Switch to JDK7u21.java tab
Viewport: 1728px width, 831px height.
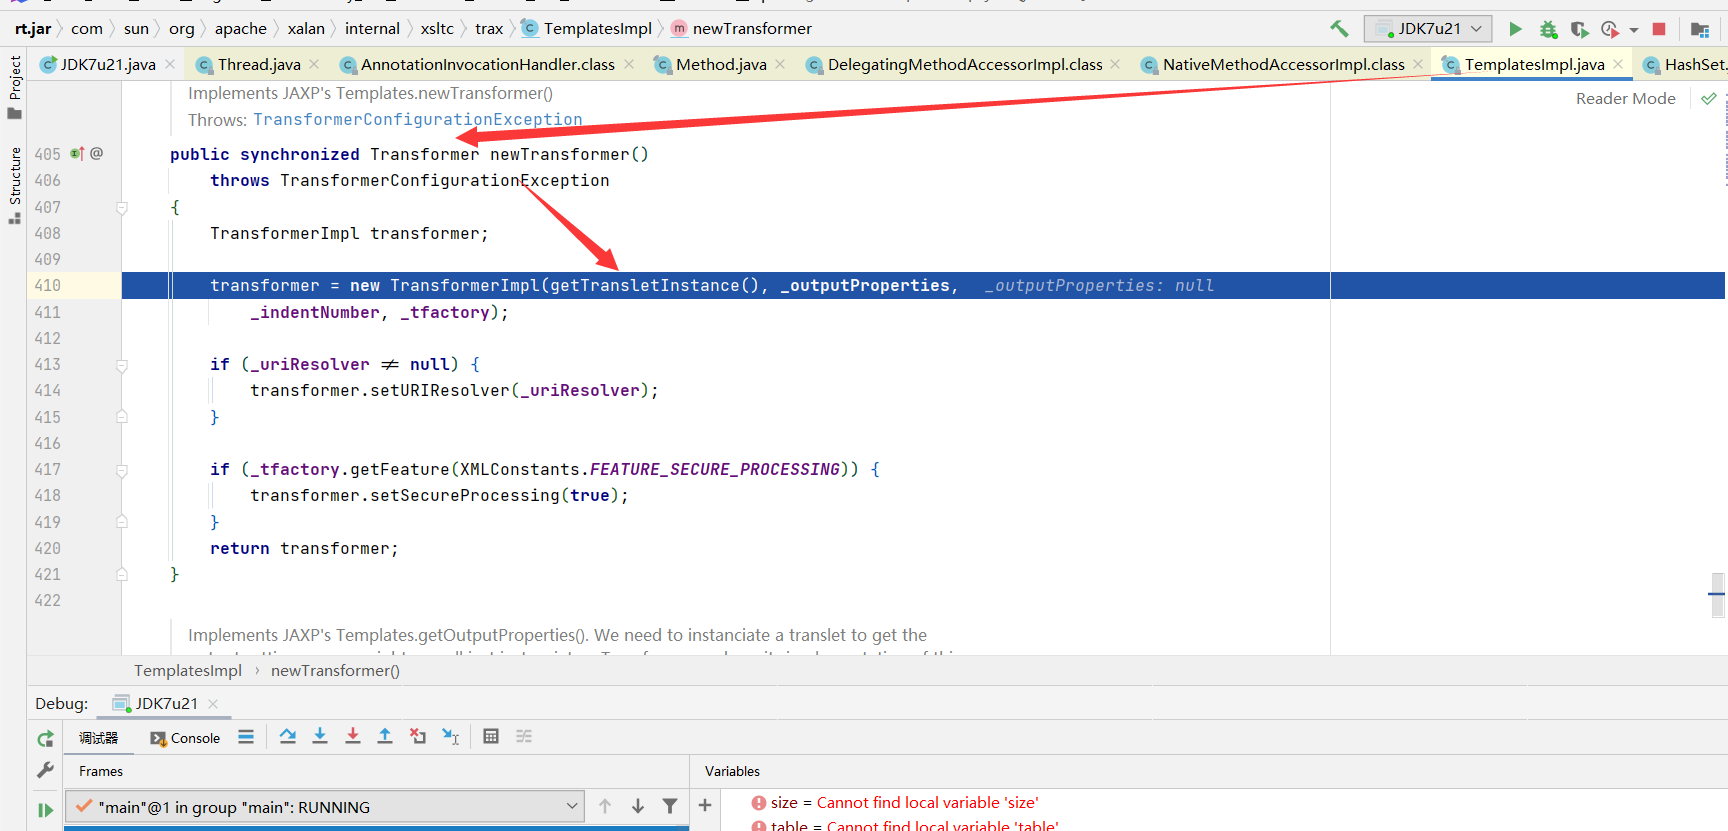(108, 64)
